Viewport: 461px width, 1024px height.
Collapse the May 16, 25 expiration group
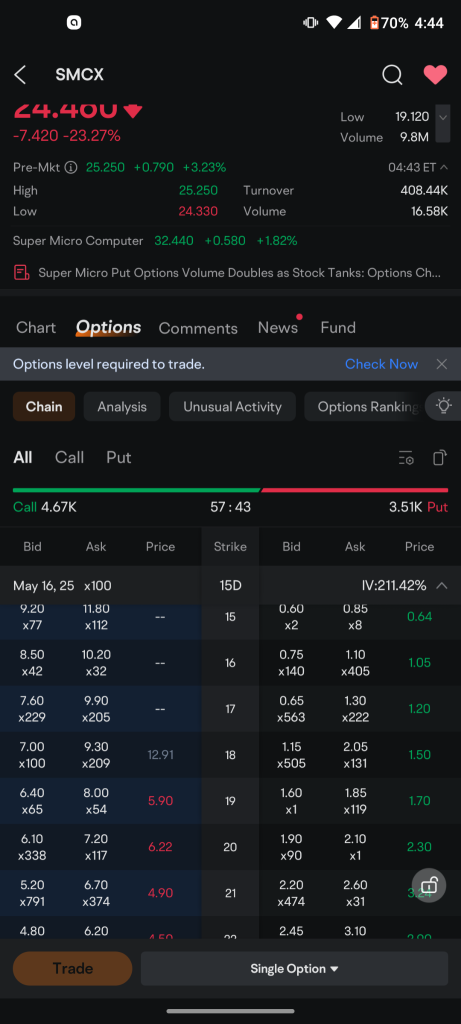[442, 585]
